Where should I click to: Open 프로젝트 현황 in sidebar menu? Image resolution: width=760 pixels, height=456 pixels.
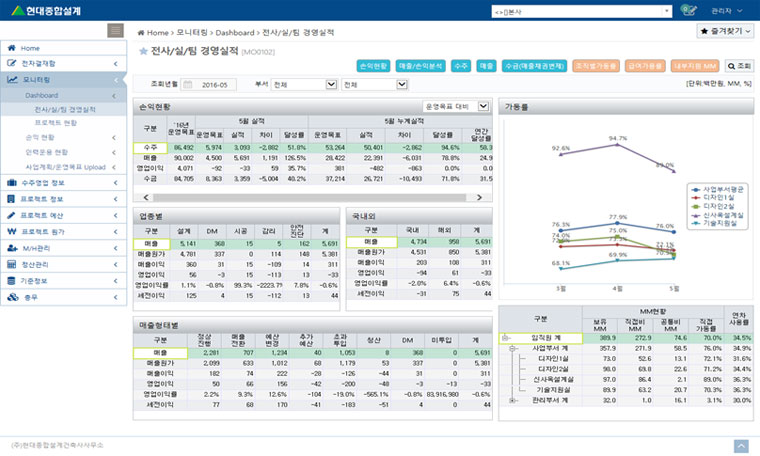pos(62,122)
